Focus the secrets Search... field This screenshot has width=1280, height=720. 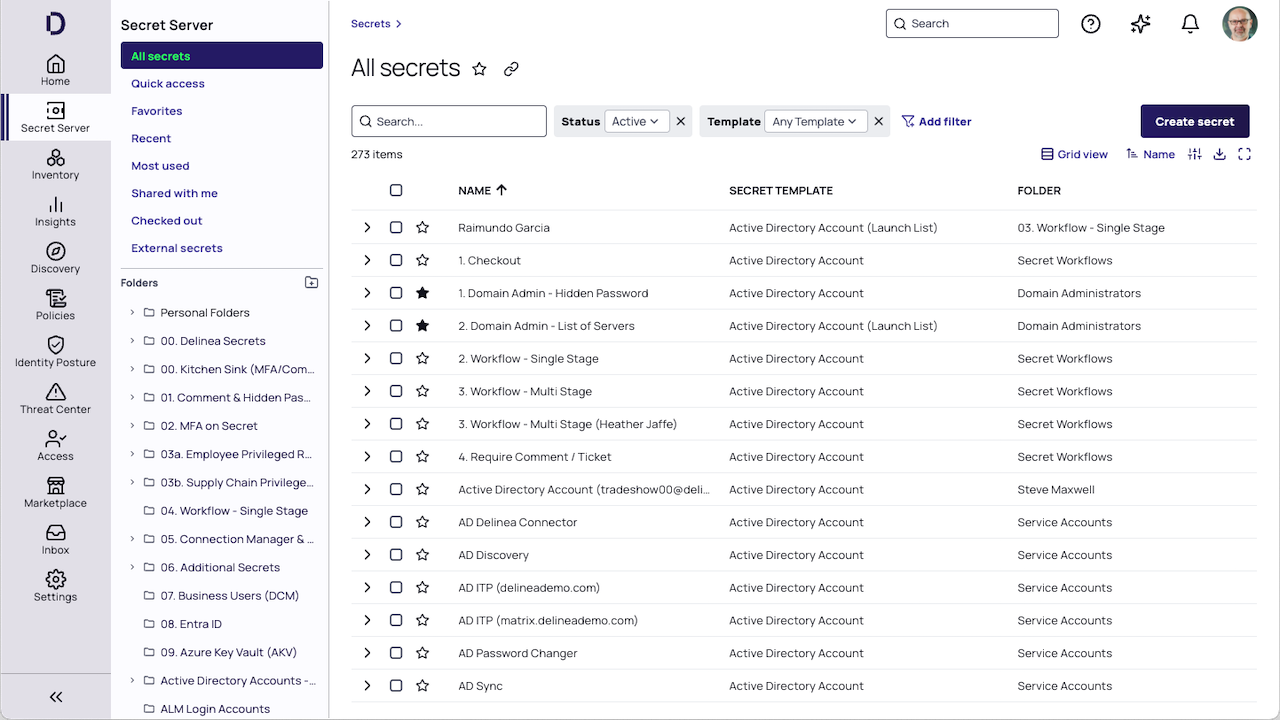449,121
